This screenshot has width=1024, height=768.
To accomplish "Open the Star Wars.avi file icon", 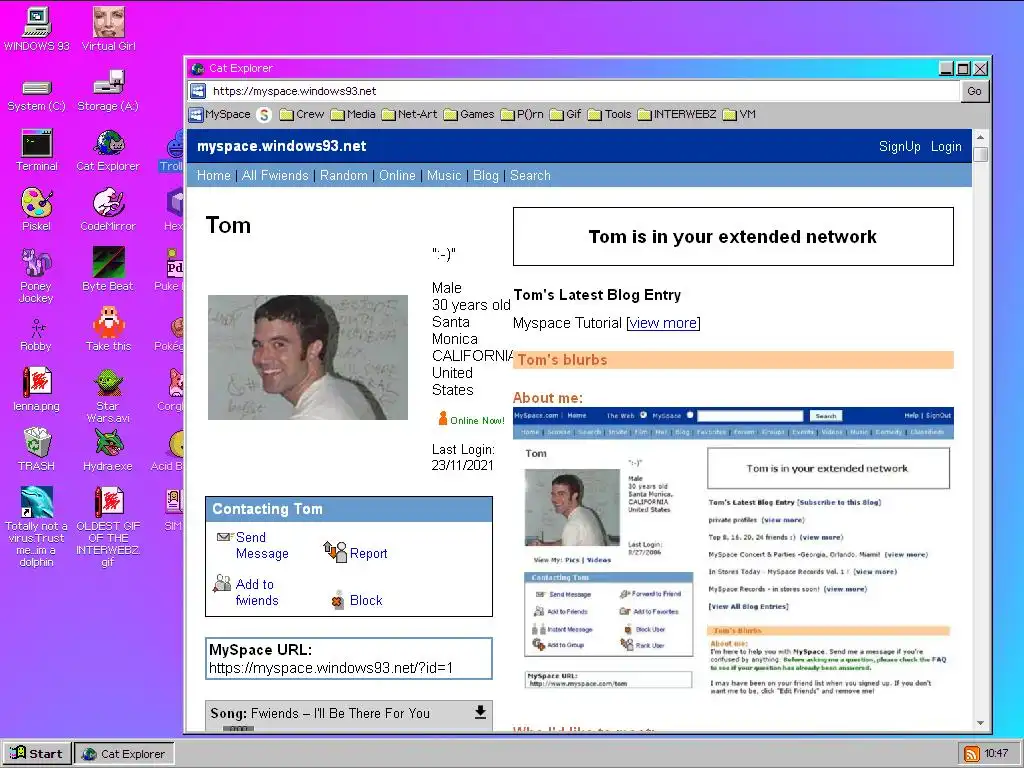I will 108,396.
